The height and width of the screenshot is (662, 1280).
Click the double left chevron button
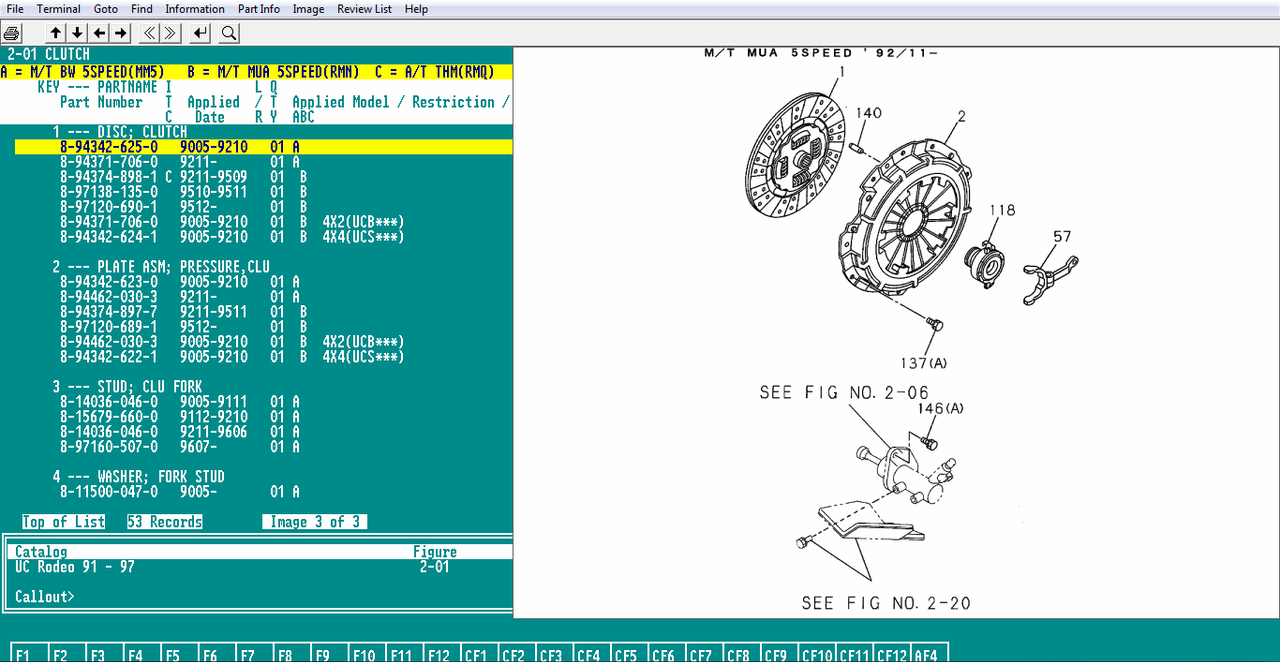tap(150, 33)
